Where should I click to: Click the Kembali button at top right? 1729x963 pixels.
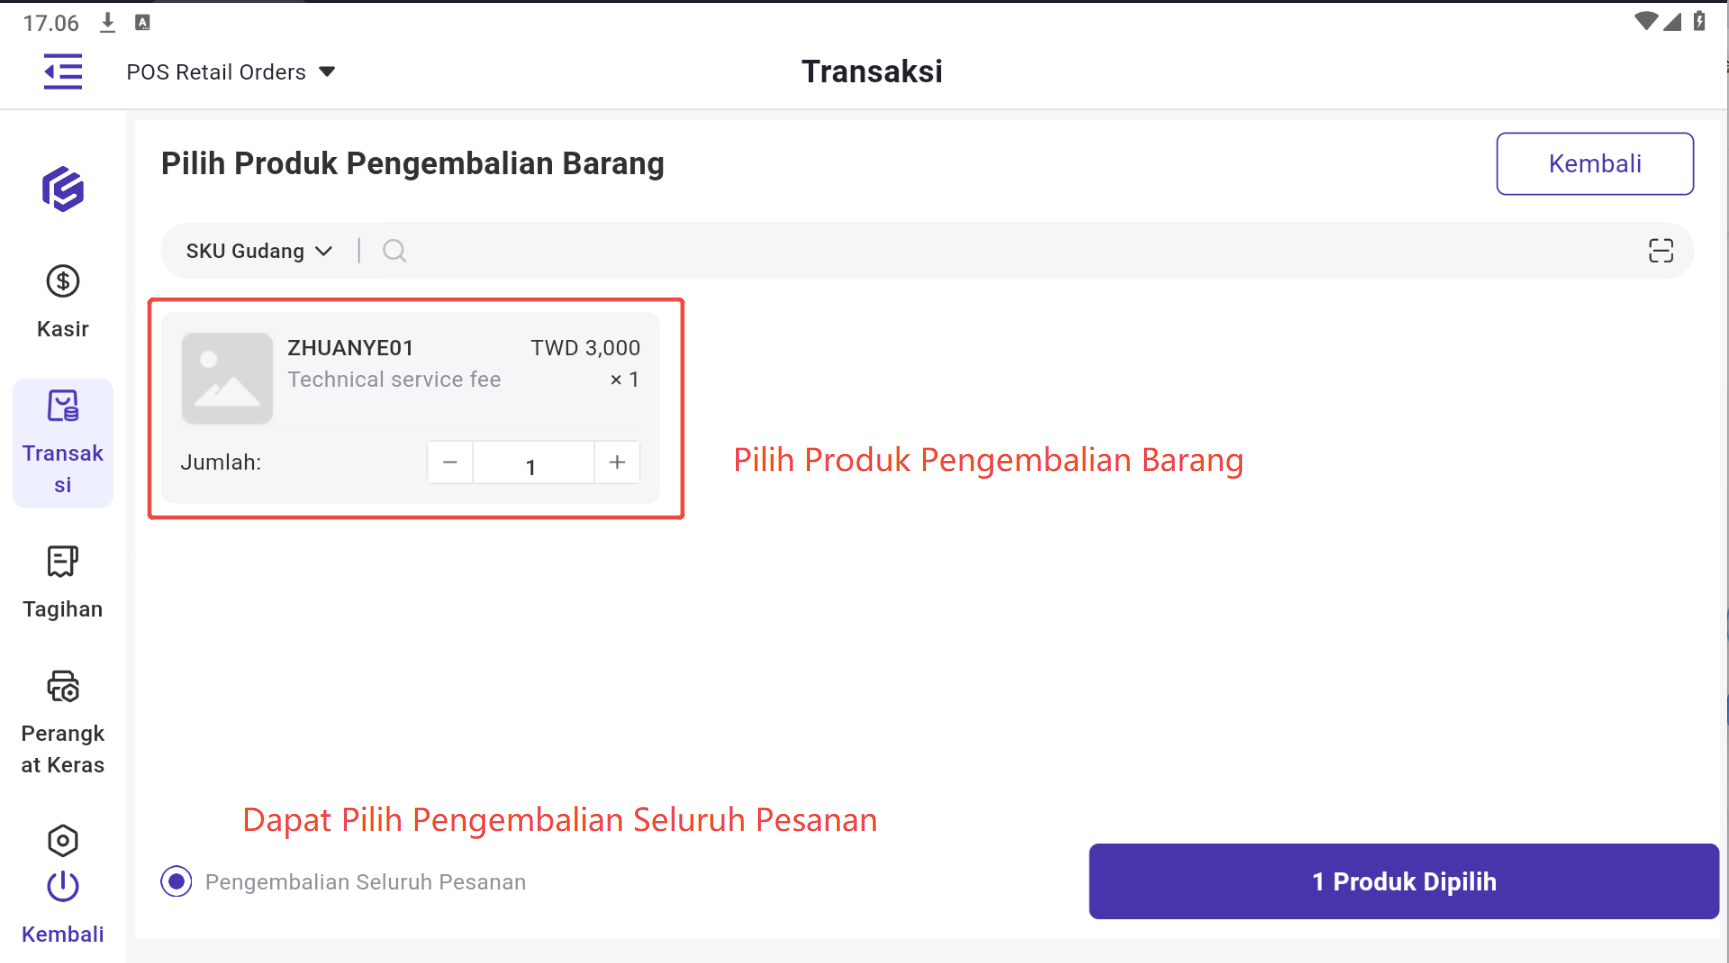point(1594,164)
